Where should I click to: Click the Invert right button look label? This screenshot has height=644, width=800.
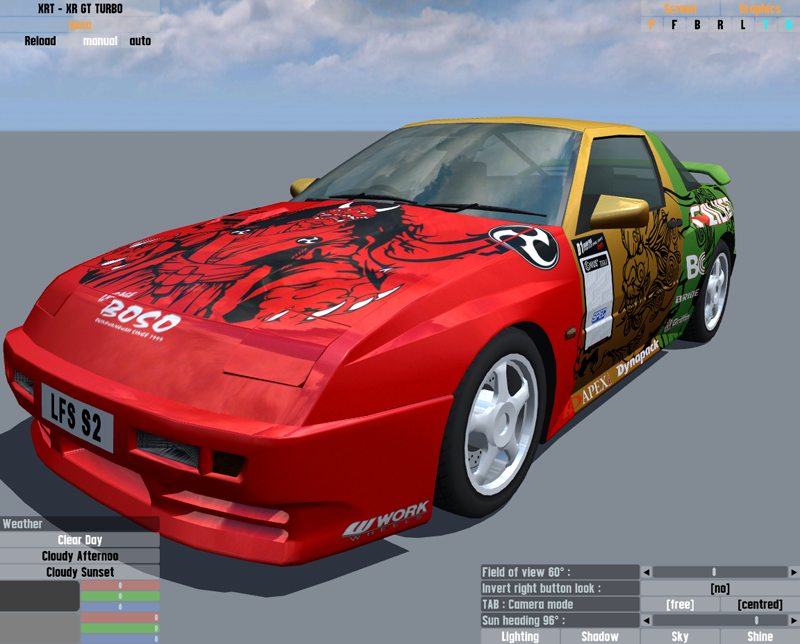pyautogui.click(x=560, y=588)
